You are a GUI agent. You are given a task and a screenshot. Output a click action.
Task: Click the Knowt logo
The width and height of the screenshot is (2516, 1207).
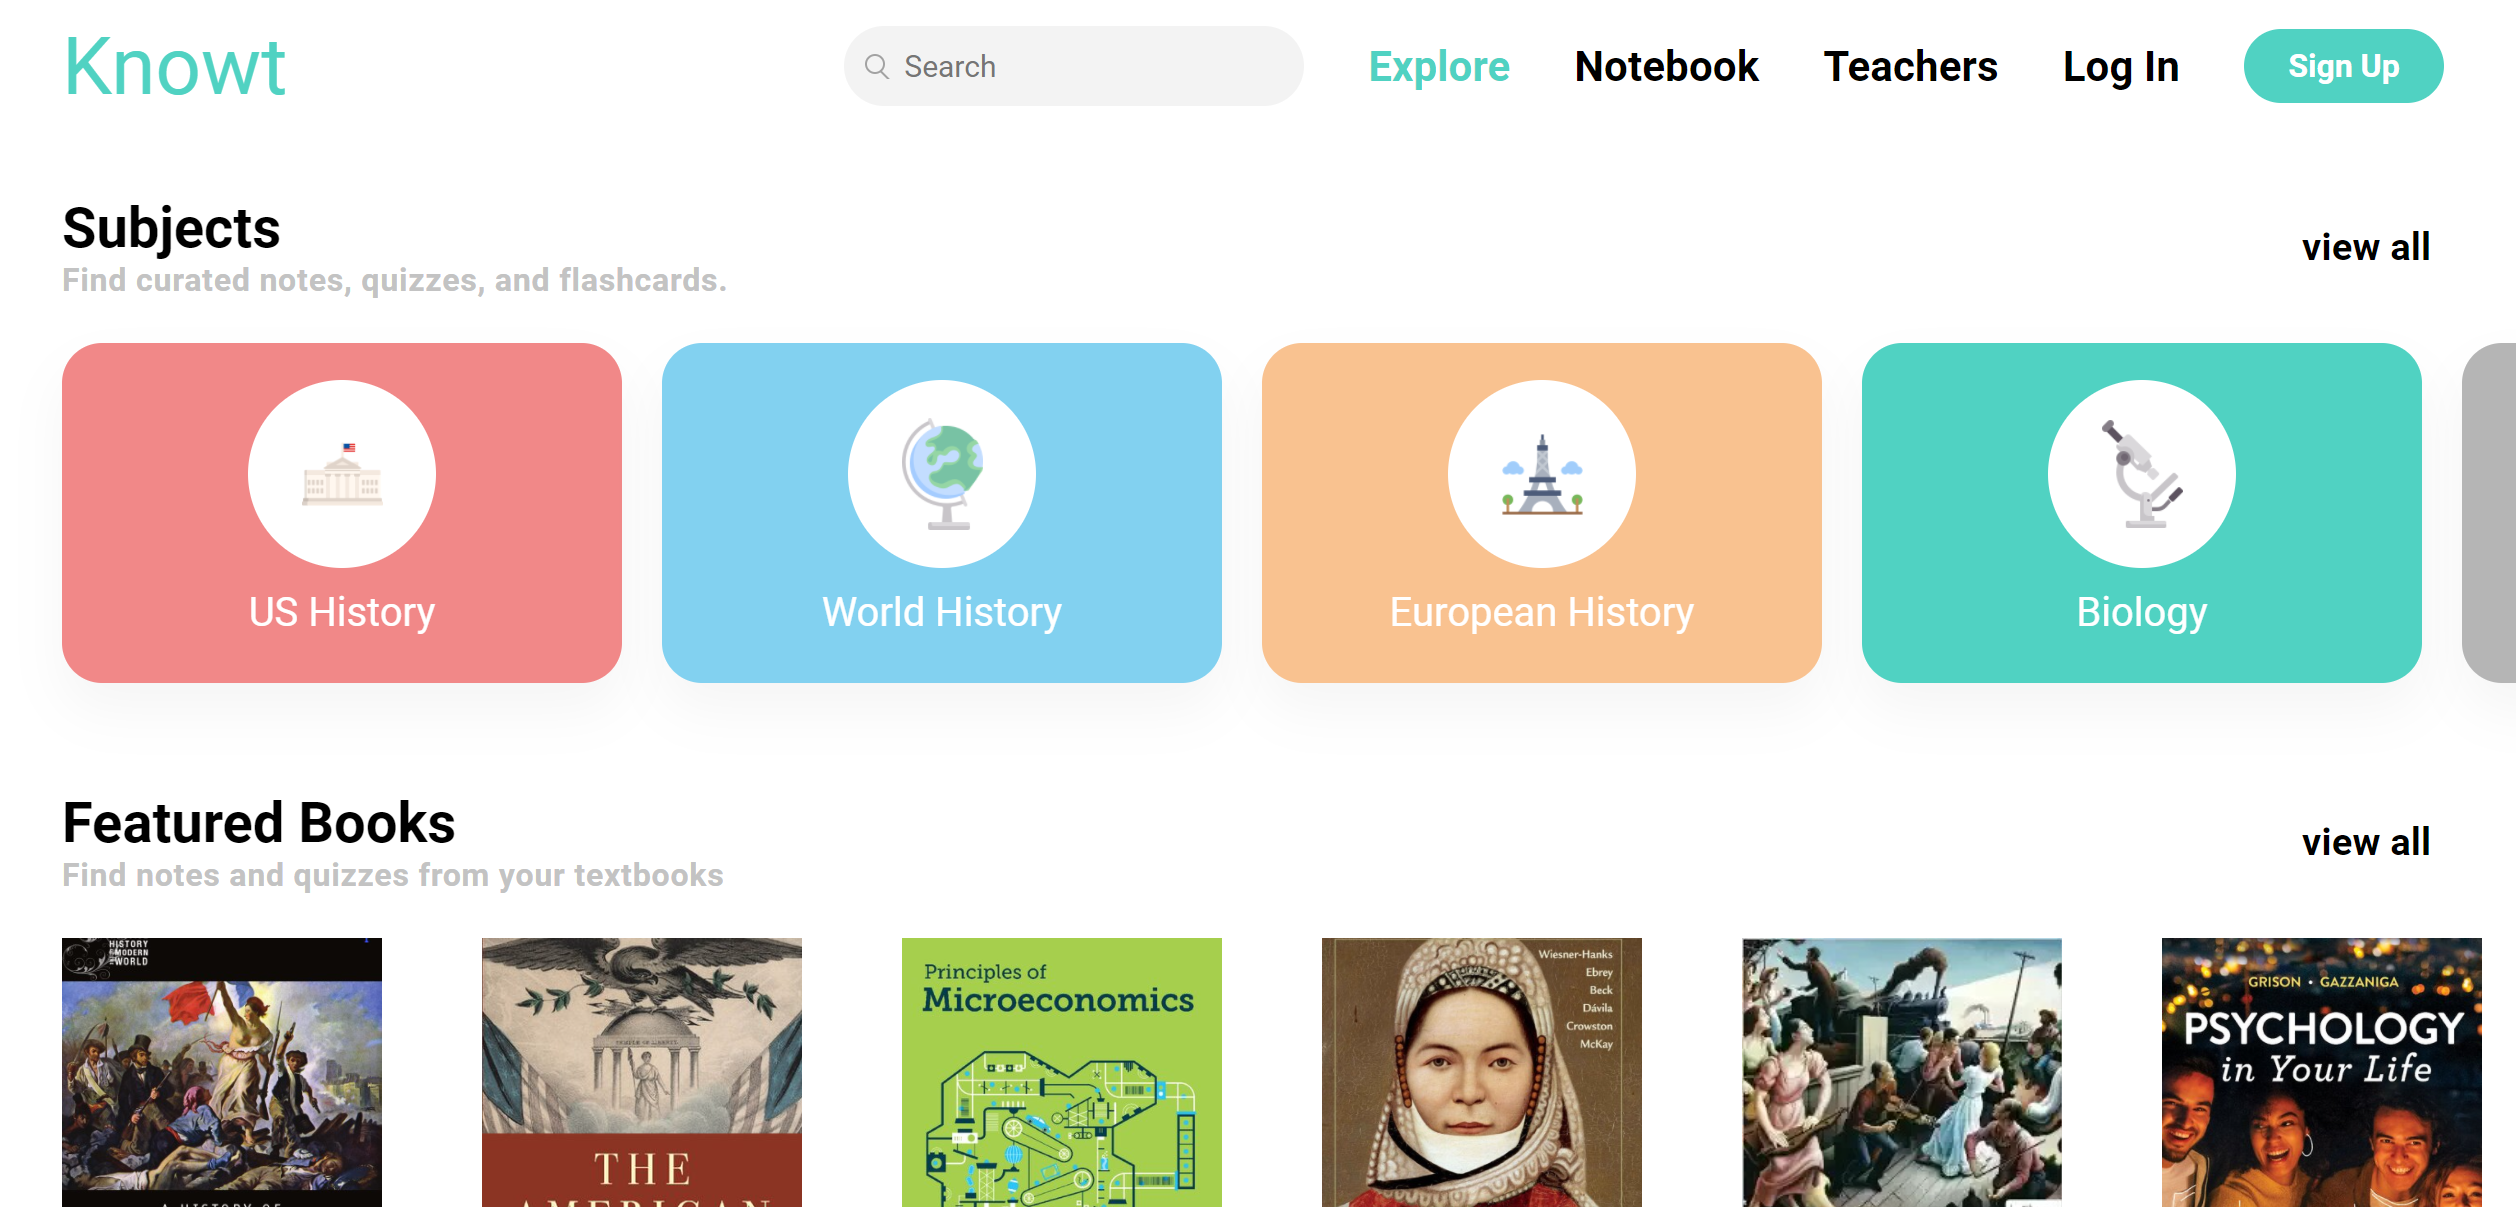coord(175,67)
